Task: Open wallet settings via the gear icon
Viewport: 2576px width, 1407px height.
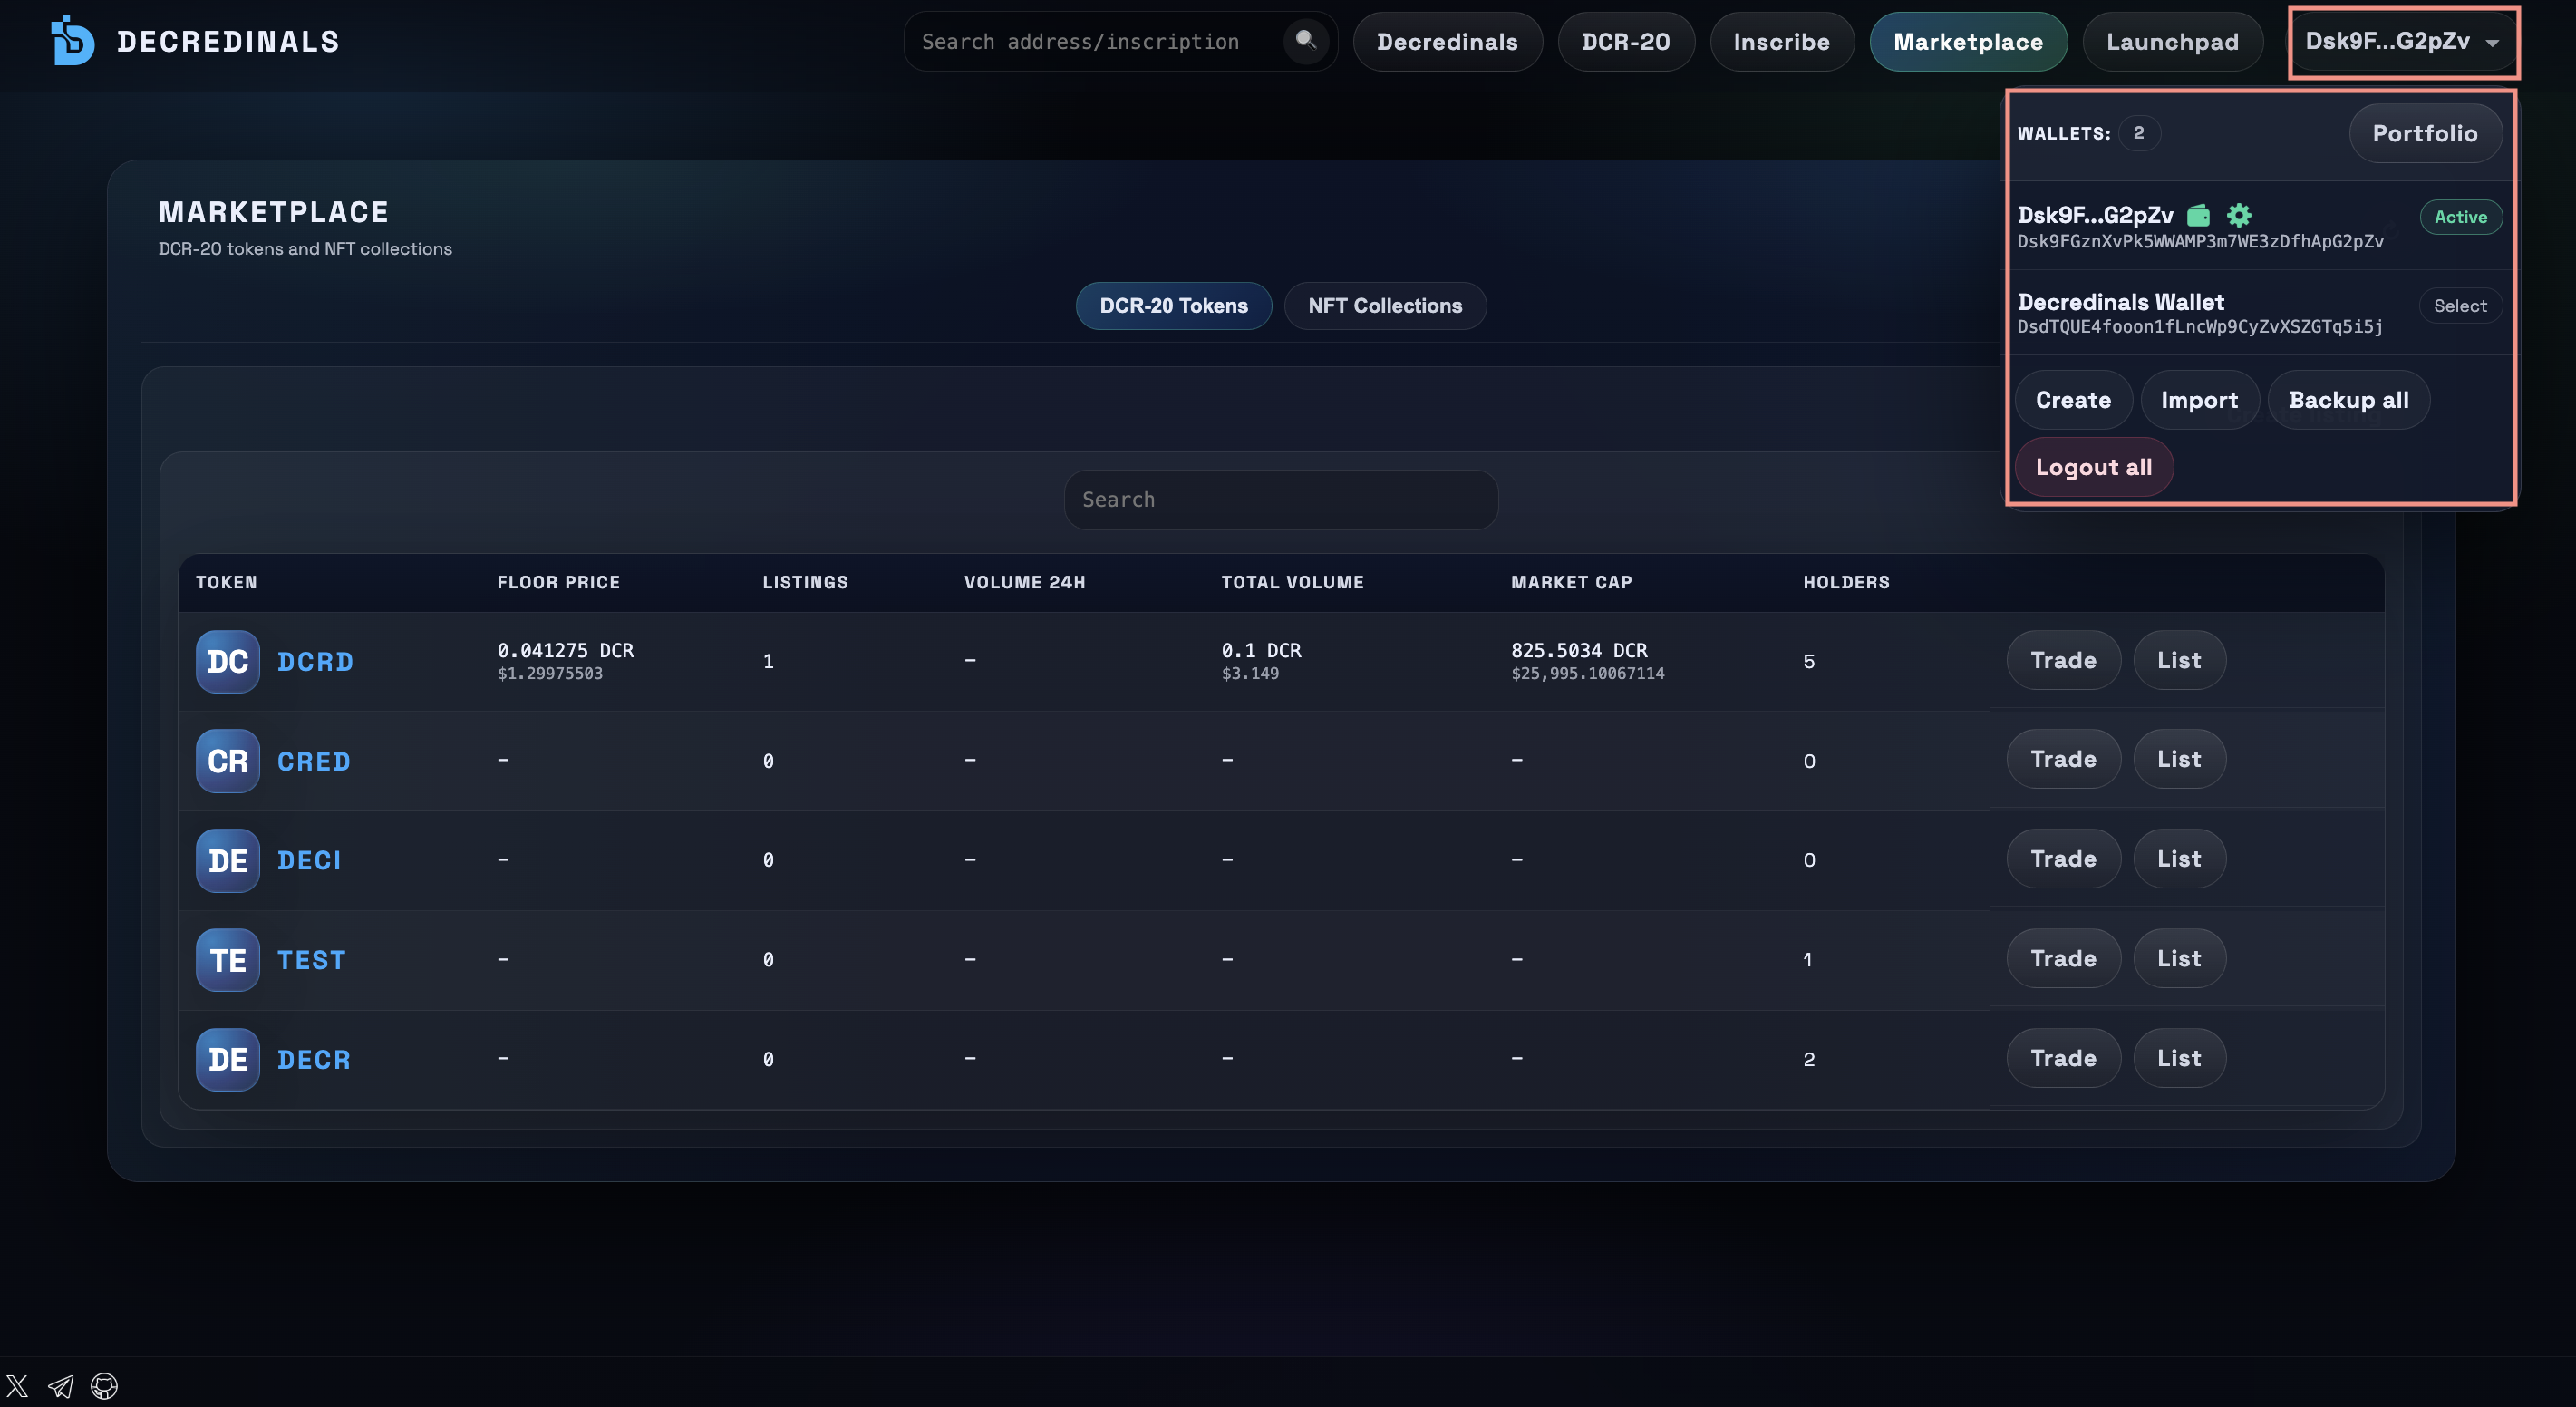Action: click(2239, 214)
